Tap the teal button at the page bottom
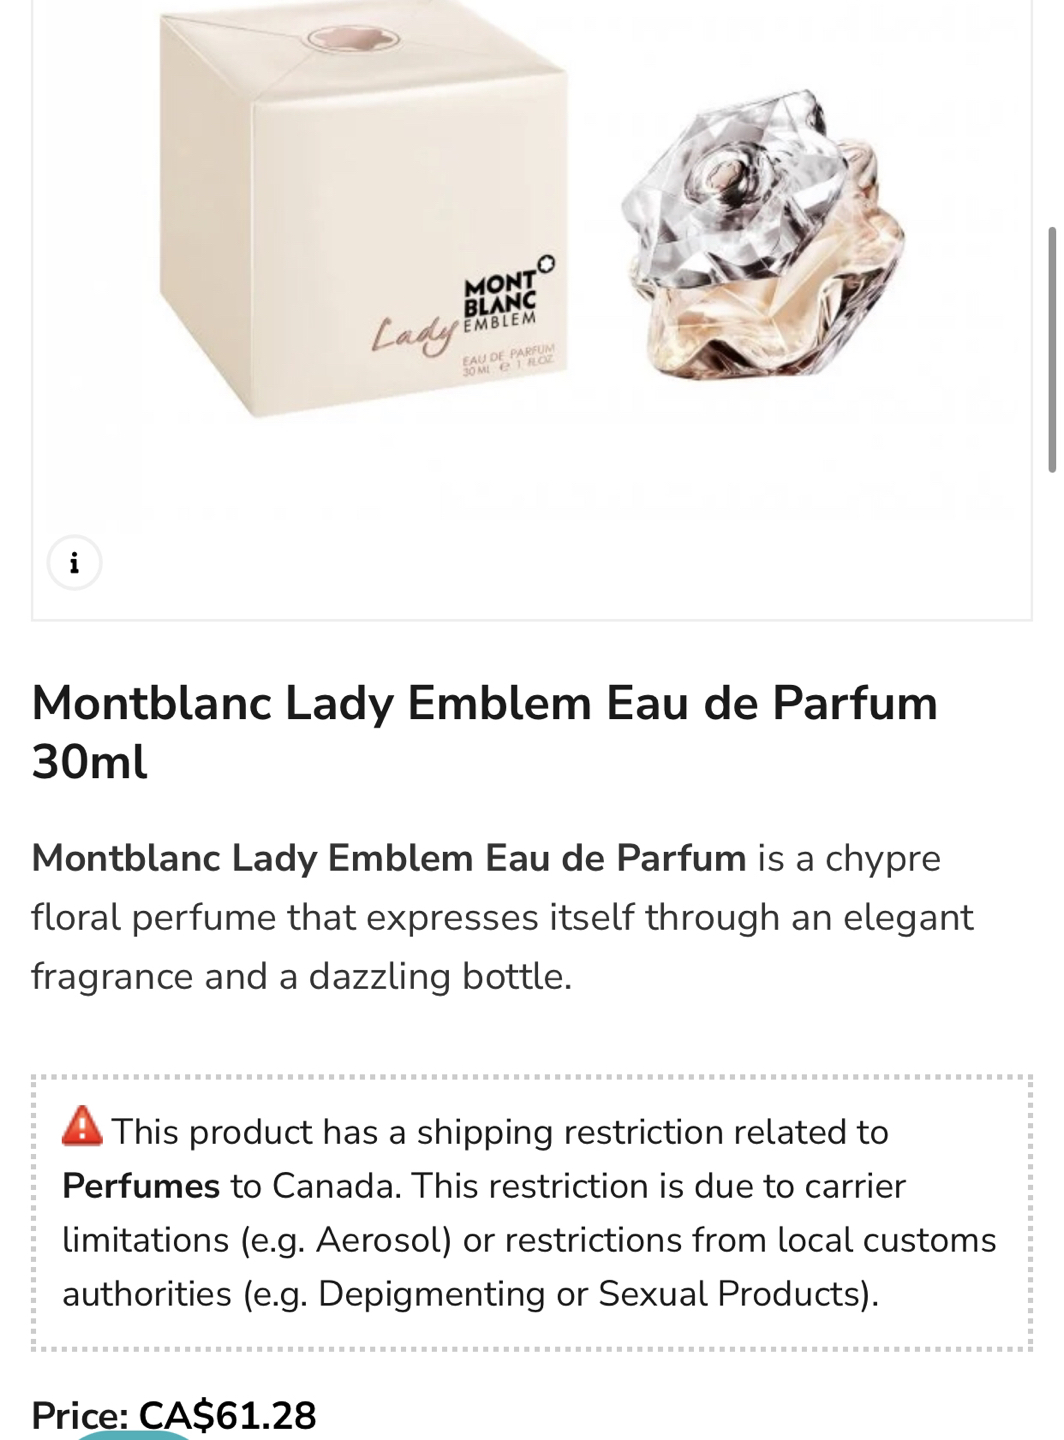Image resolution: width=1064 pixels, height=1440 pixels. (133, 1434)
